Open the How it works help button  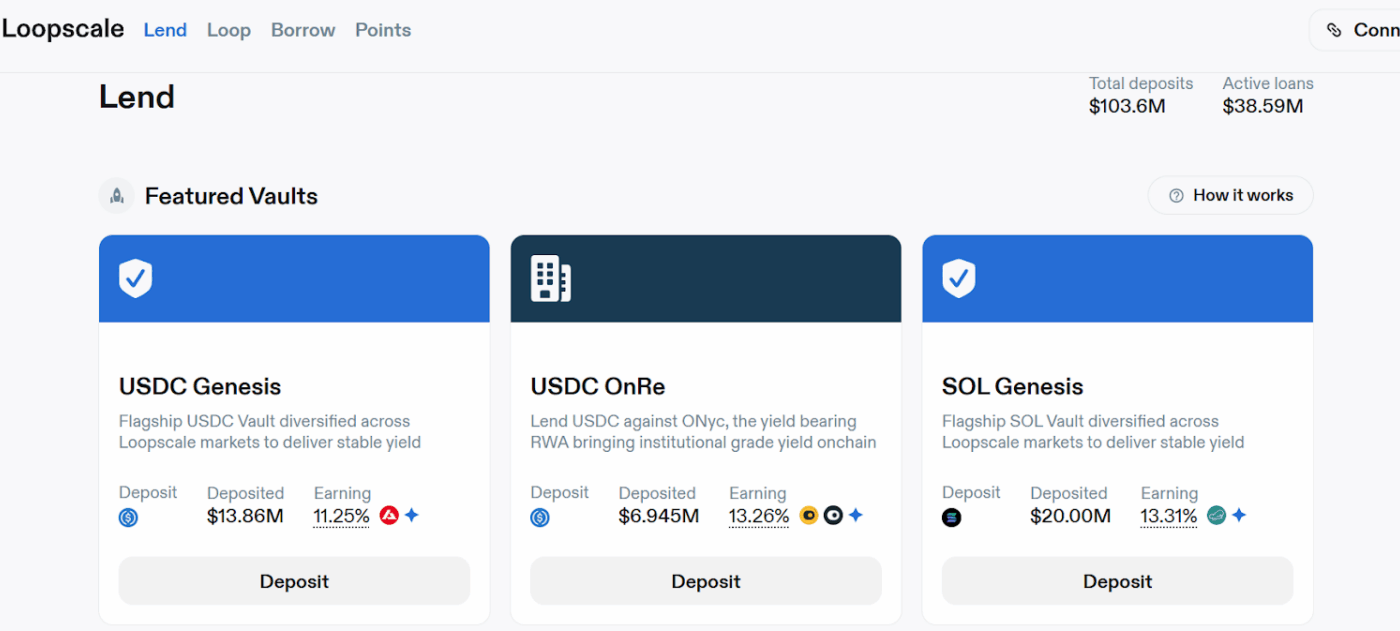click(1230, 195)
